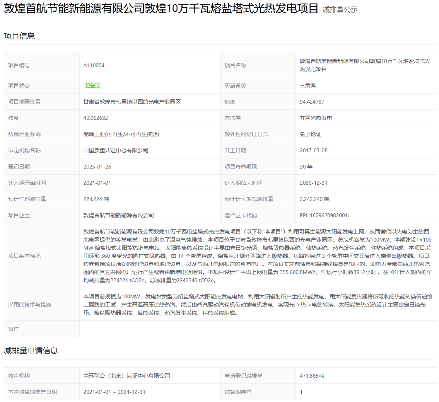
Task: Click the green status badge in the table
Action: [x=93, y=85]
